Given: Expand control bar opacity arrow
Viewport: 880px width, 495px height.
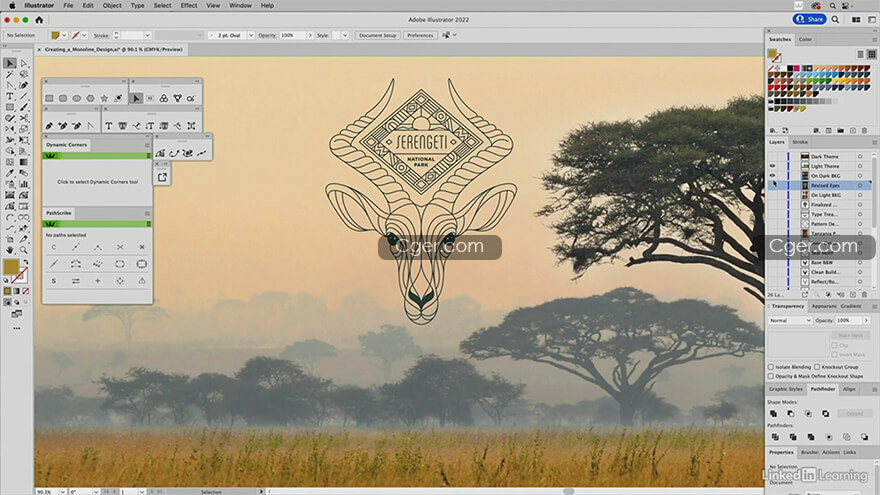Looking at the screenshot, I should (310, 35).
